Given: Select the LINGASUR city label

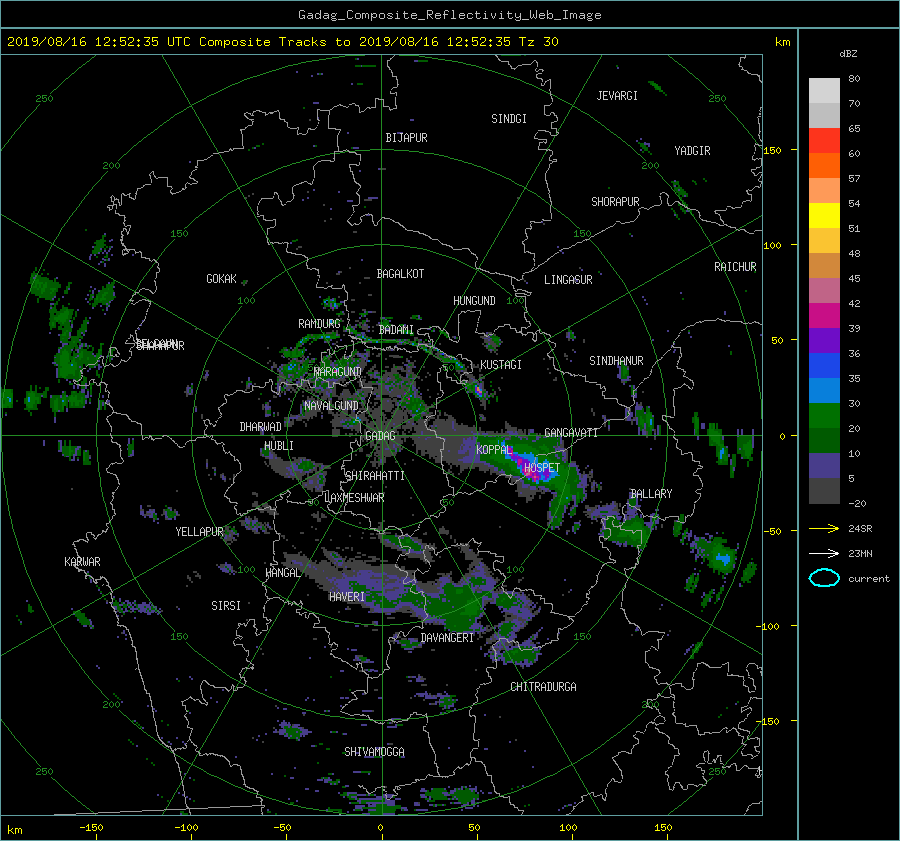Looking at the screenshot, I should 568,280.
